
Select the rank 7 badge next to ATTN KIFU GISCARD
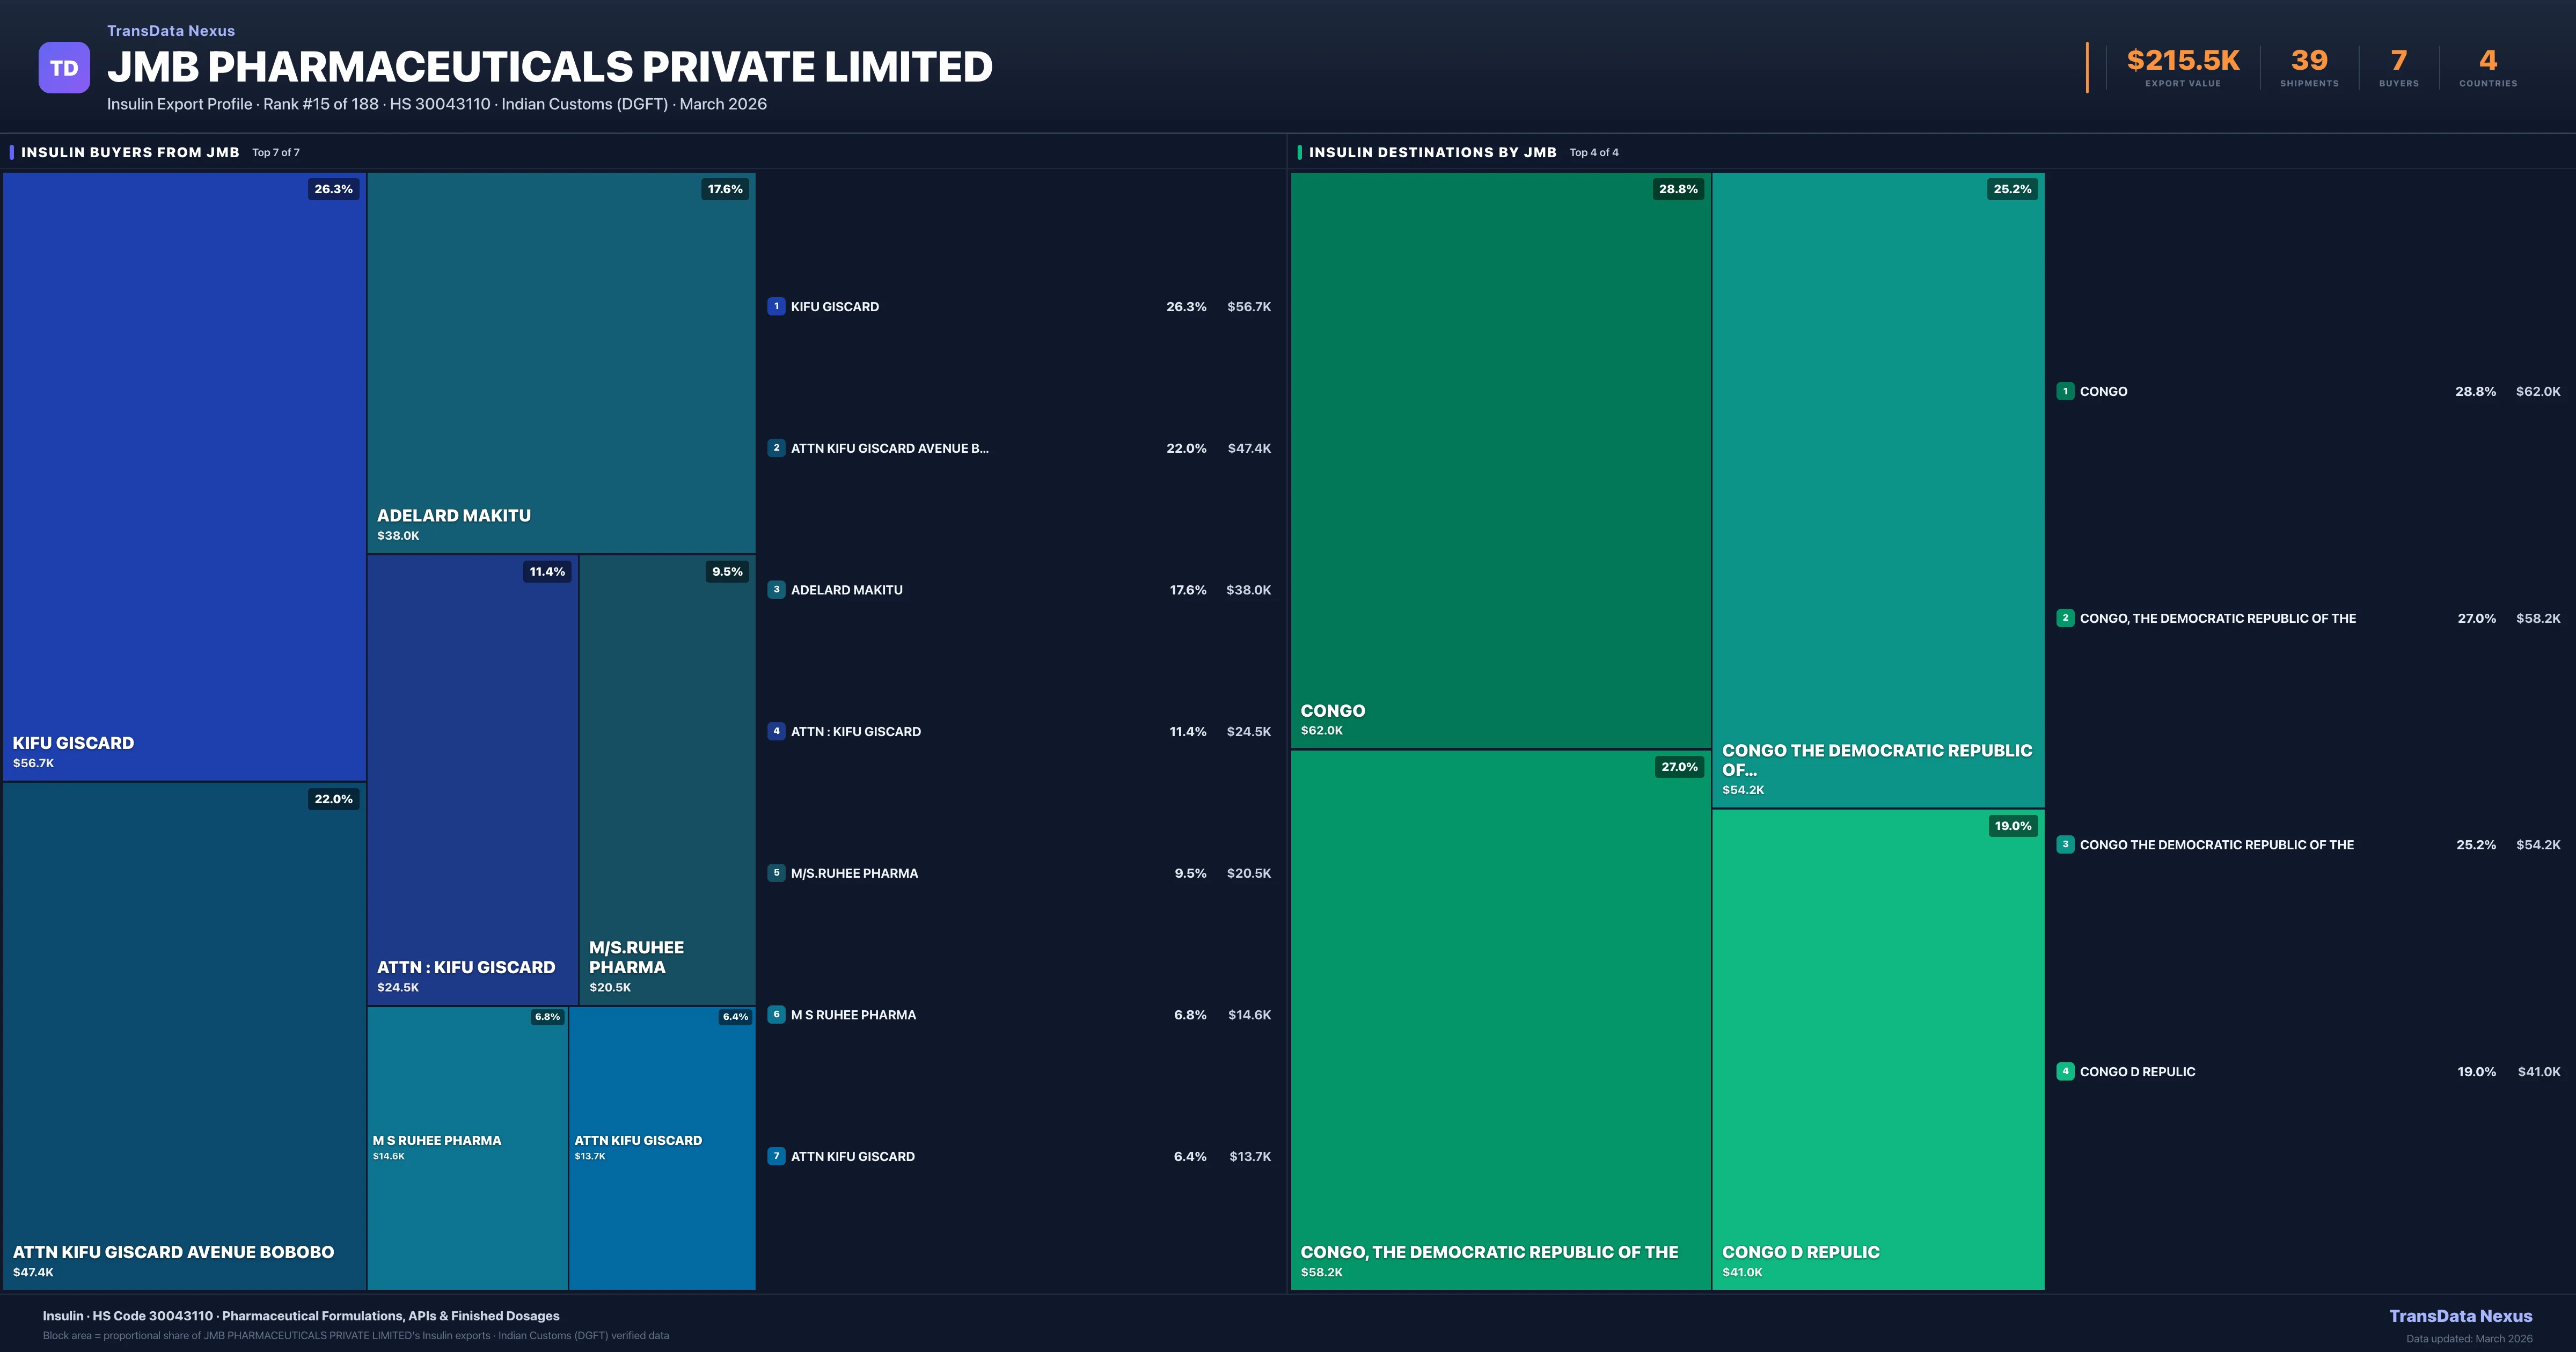(x=776, y=1156)
